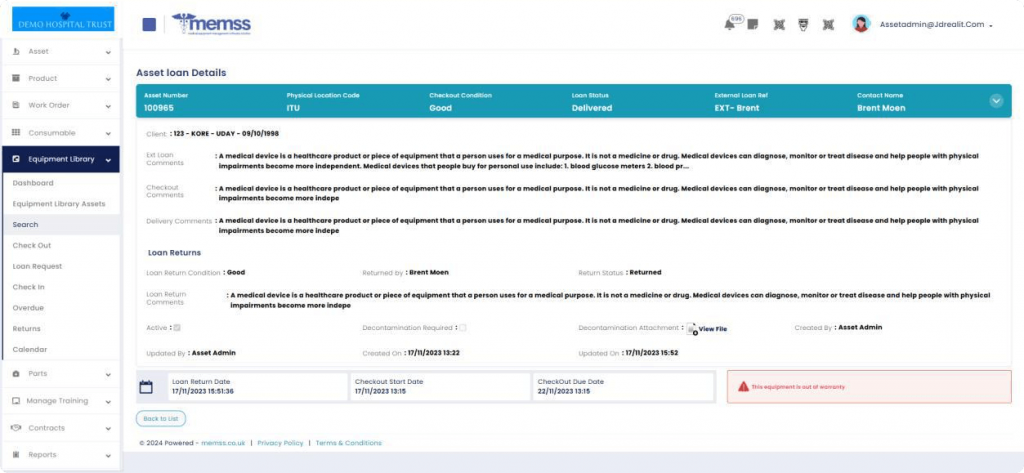
Task: Click the Demo Hospital Trust logo
Action: click(63, 19)
